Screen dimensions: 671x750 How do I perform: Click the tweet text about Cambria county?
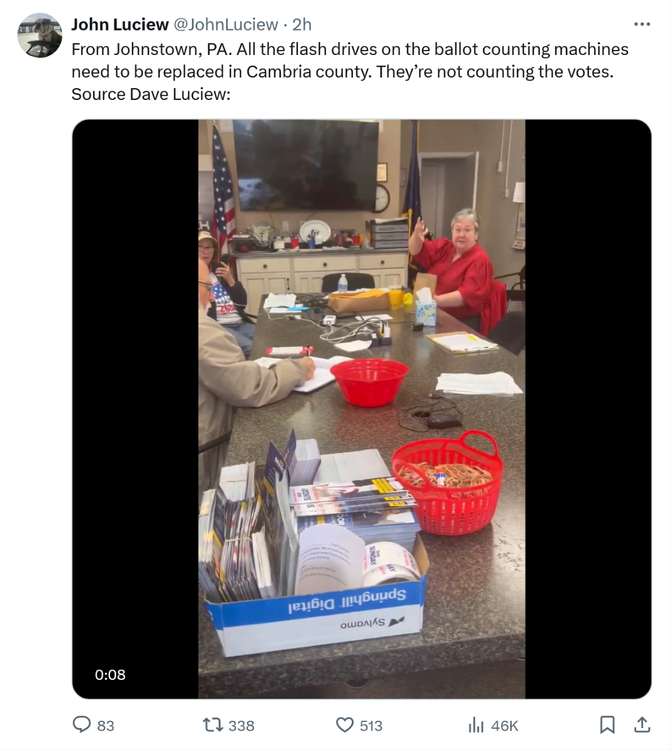(x=350, y=71)
